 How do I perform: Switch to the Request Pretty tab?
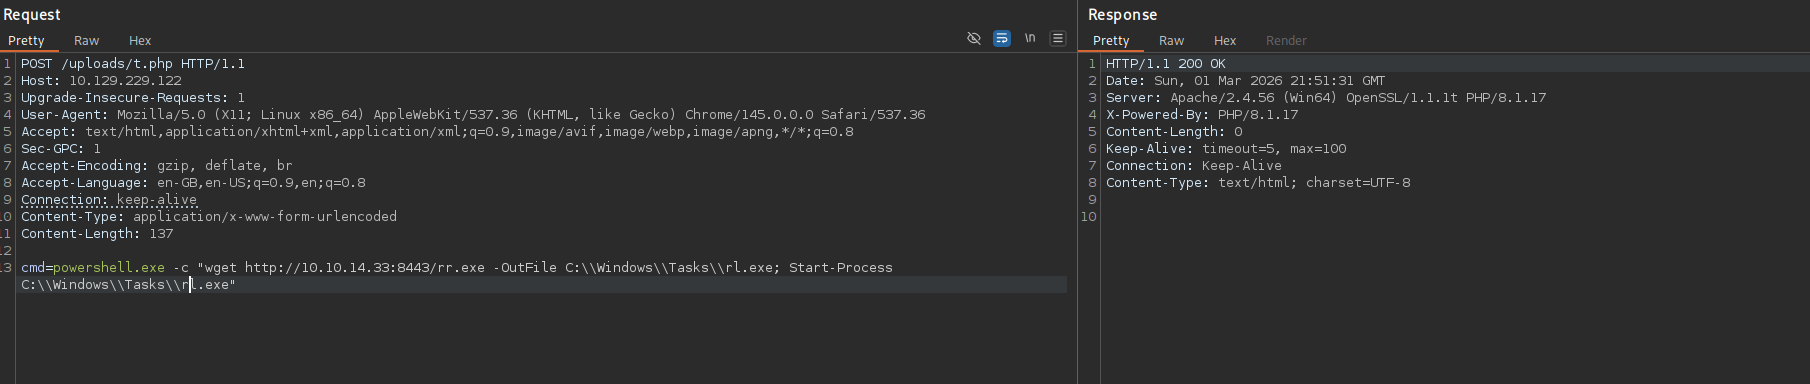(x=26, y=40)
